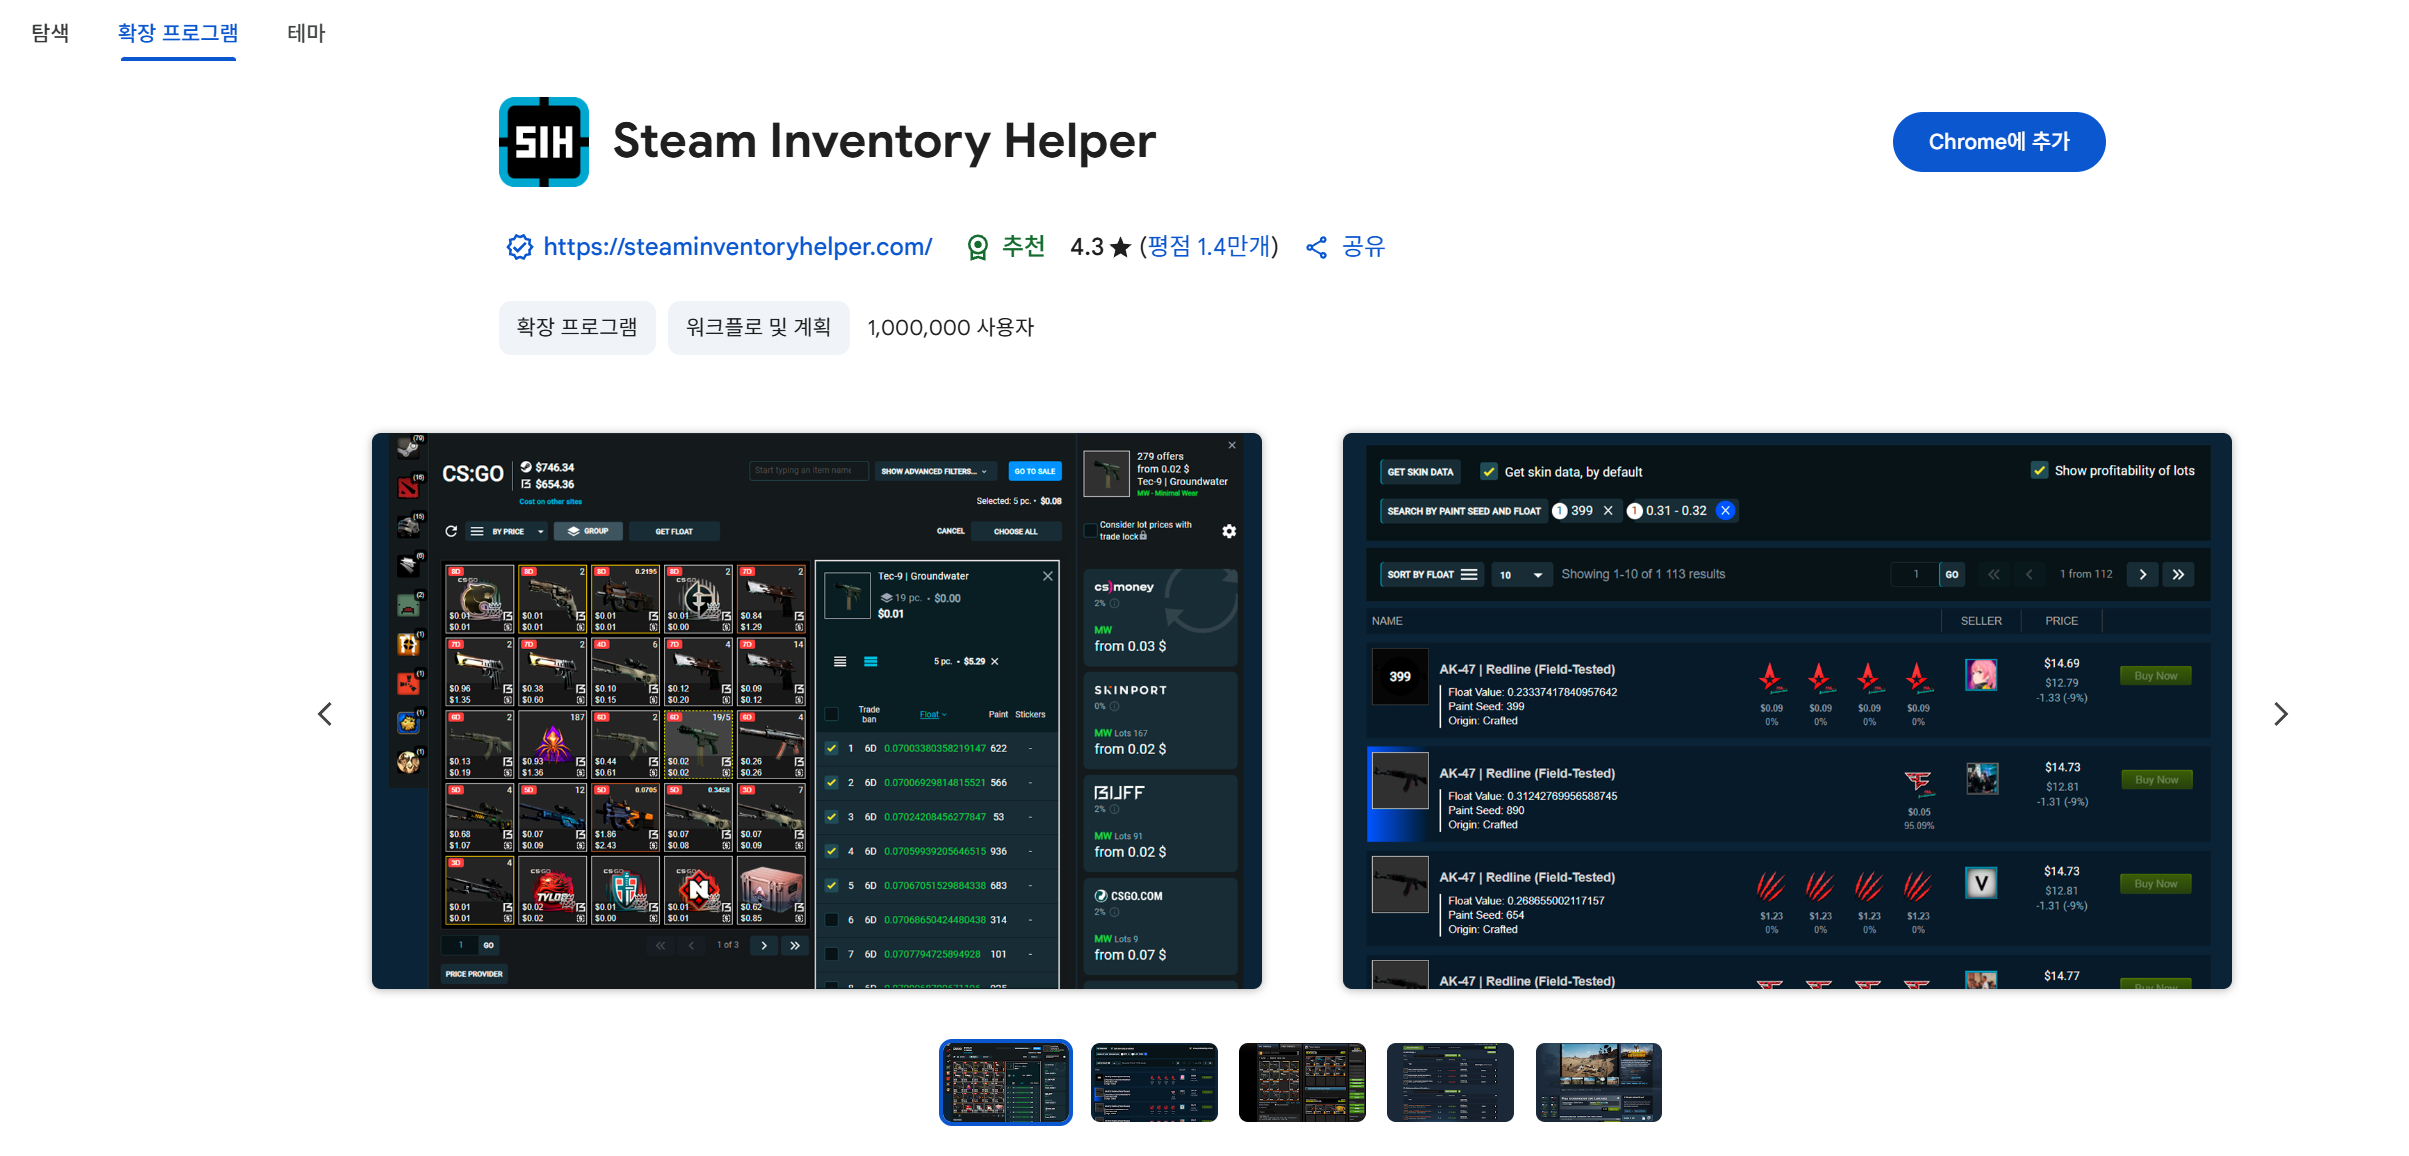This screenshot has width=2409, height=1156.
Task: Click the verified badge icon beside the website URL
Action: (x=519, y=247)
